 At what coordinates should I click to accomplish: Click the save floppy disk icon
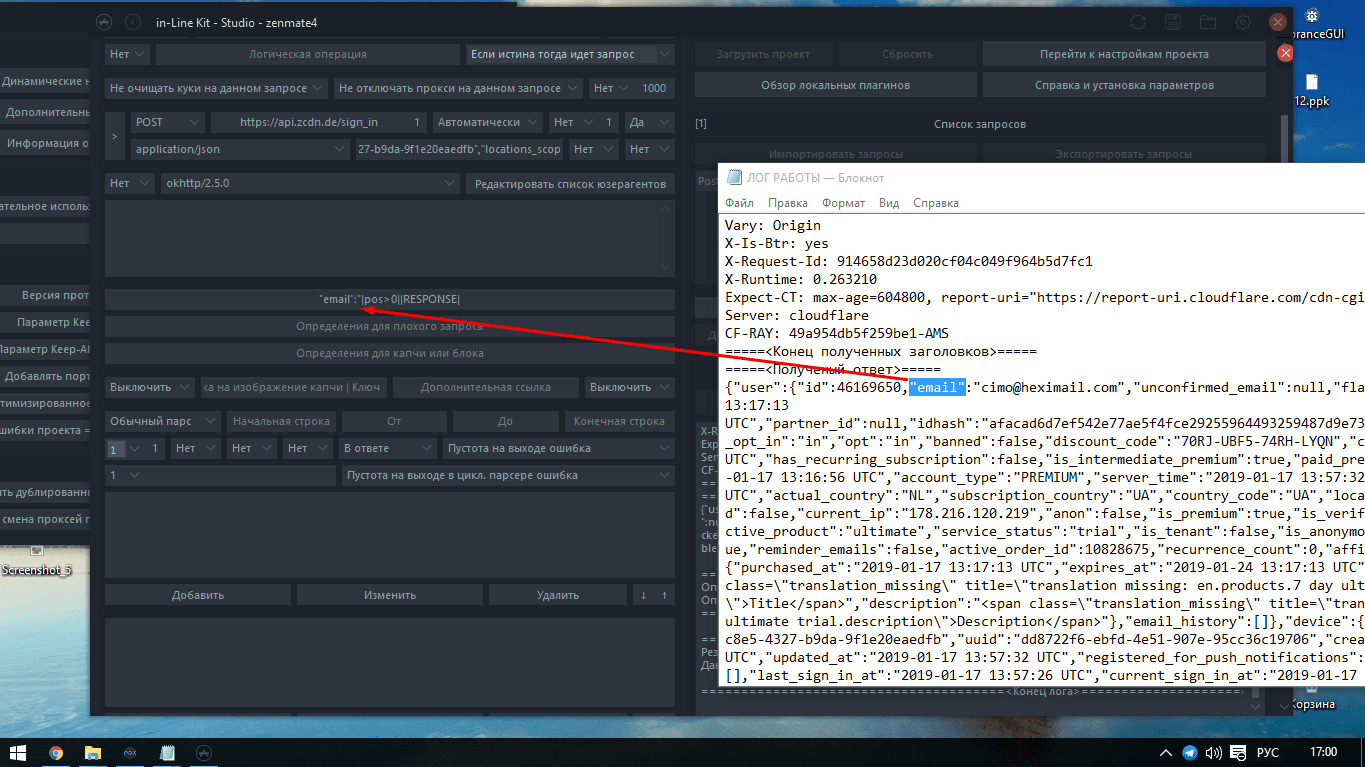click(x=1173, y=22)
